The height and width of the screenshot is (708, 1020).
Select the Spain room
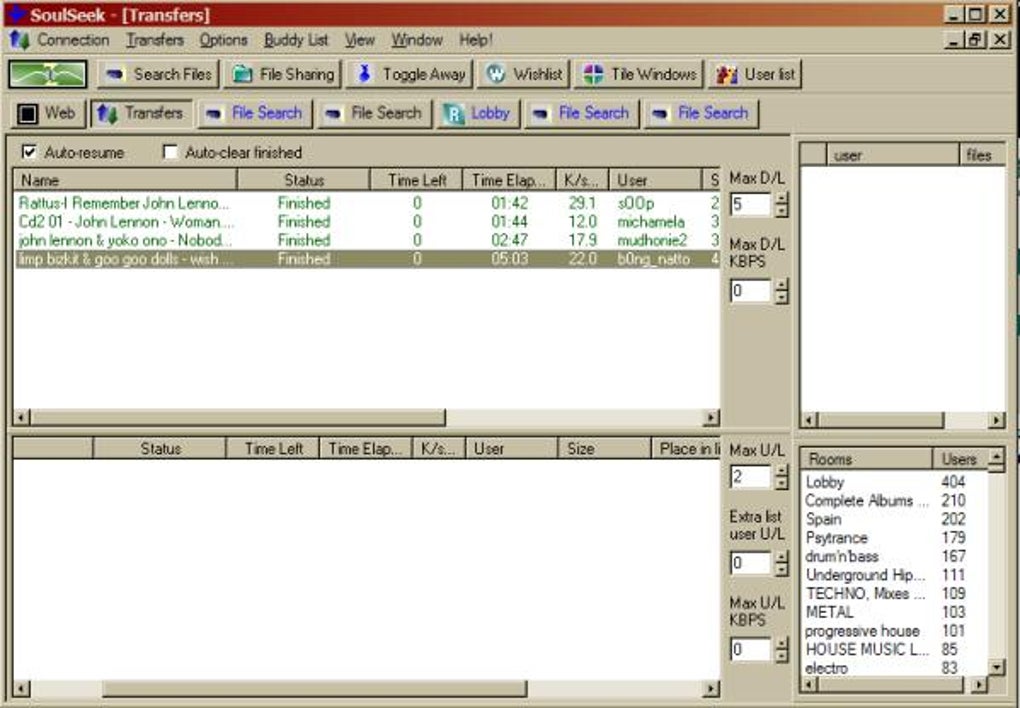(x=894, y=519)
